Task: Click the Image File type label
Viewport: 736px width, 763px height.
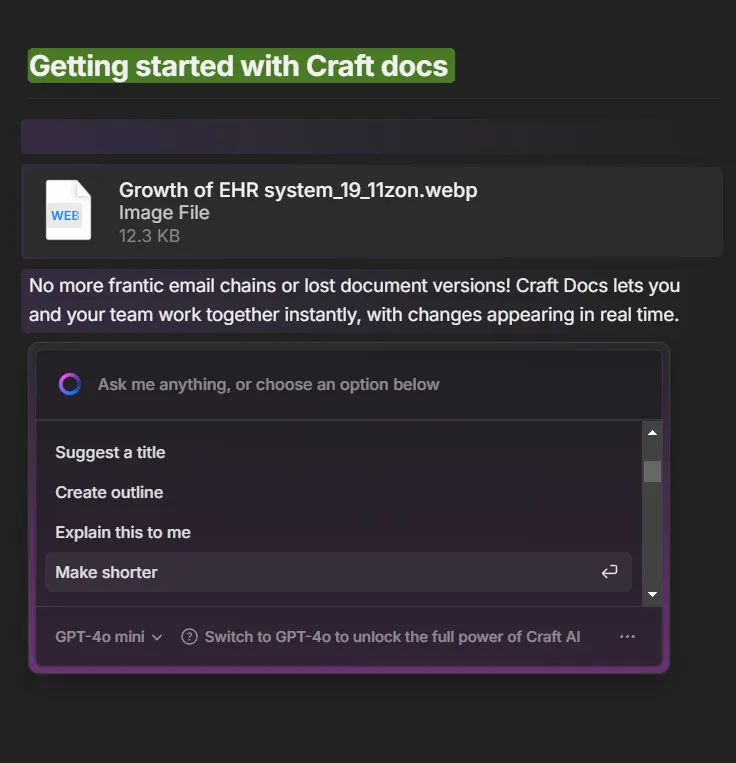Action: 164,213
